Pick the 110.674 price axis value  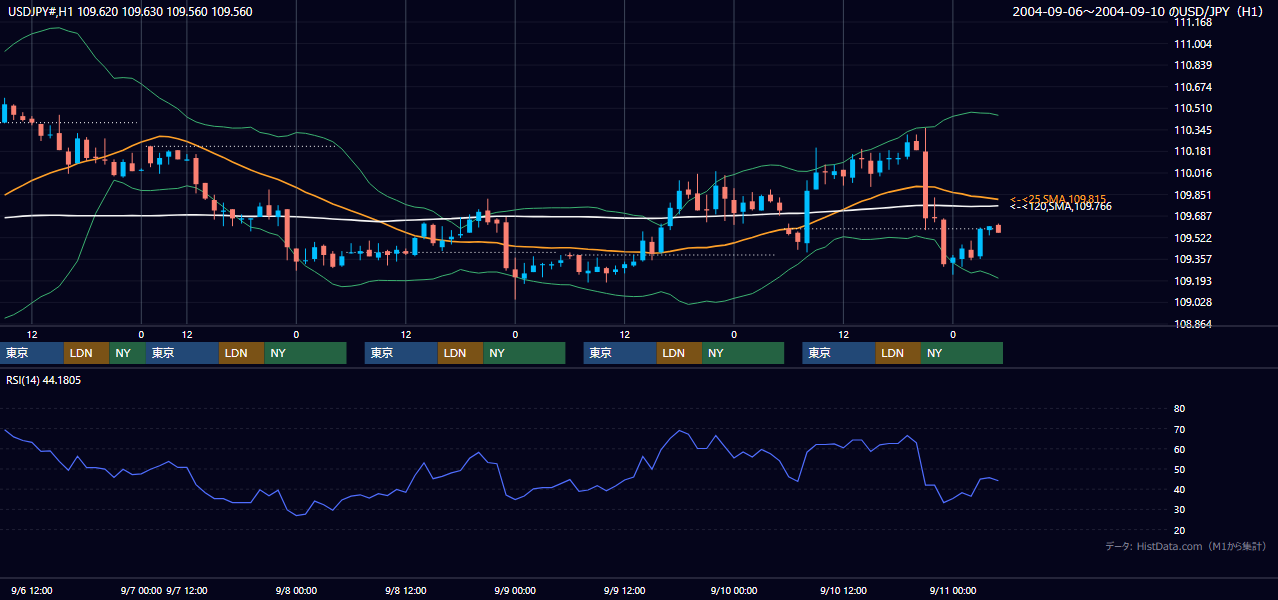pyautogui.click(x=1192, y=87)
